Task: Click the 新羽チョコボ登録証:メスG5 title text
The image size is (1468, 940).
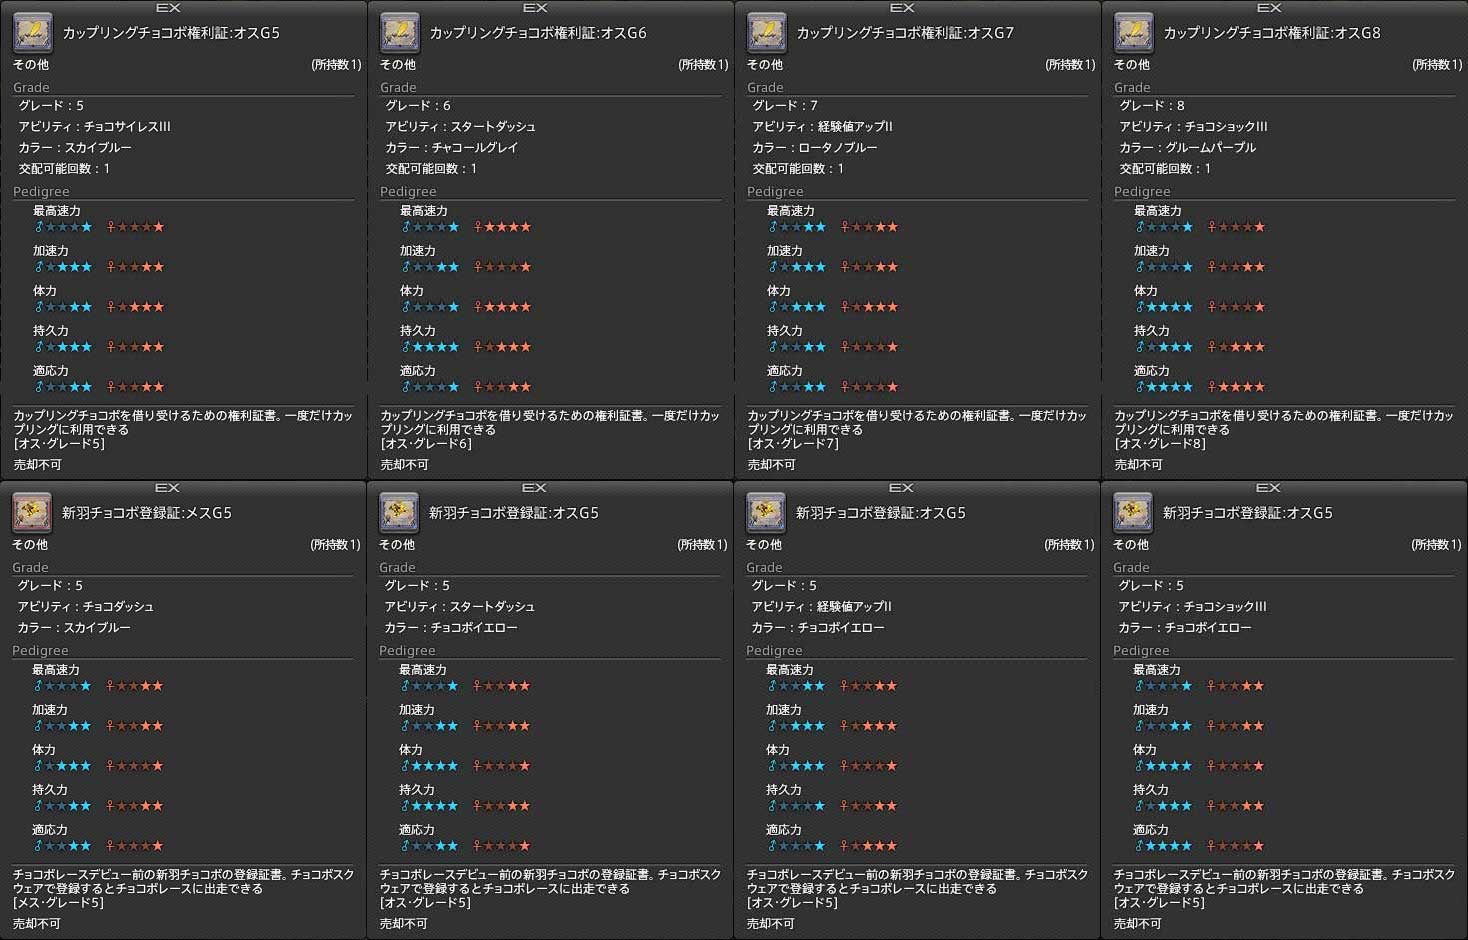Action: click(x=147, y=513)
